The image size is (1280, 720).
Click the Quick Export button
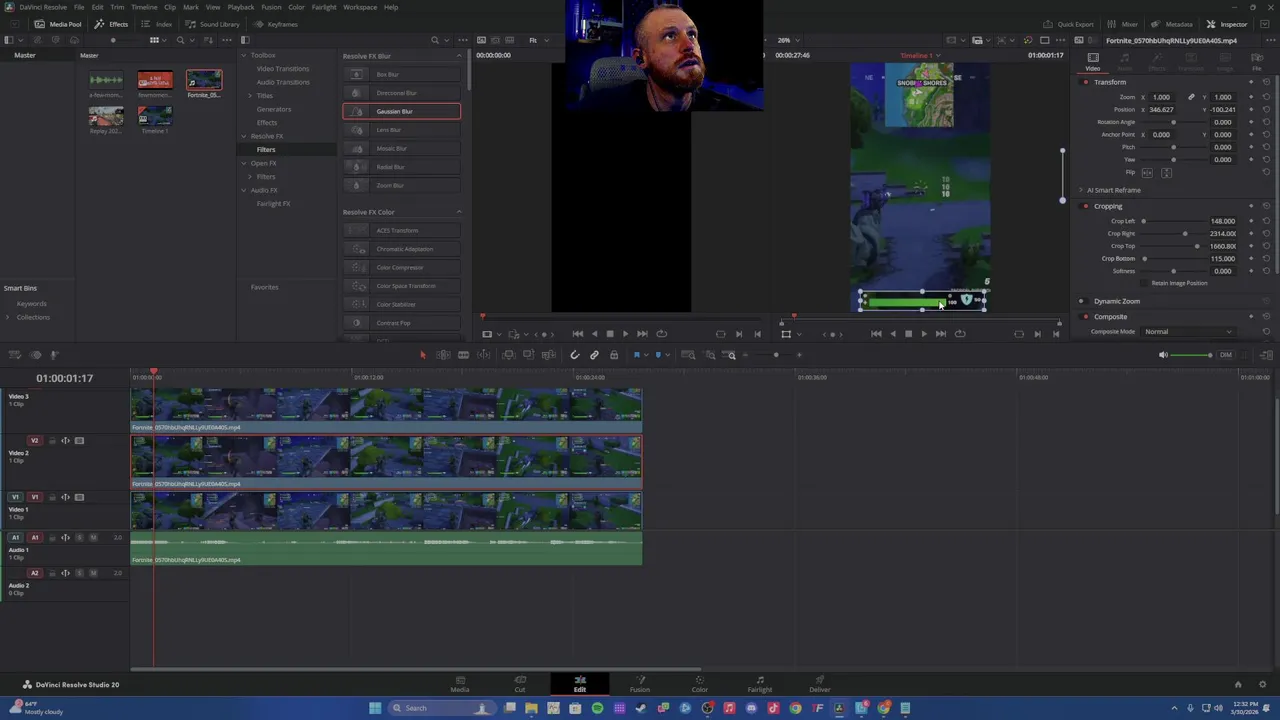click(x=1069, y=24)
